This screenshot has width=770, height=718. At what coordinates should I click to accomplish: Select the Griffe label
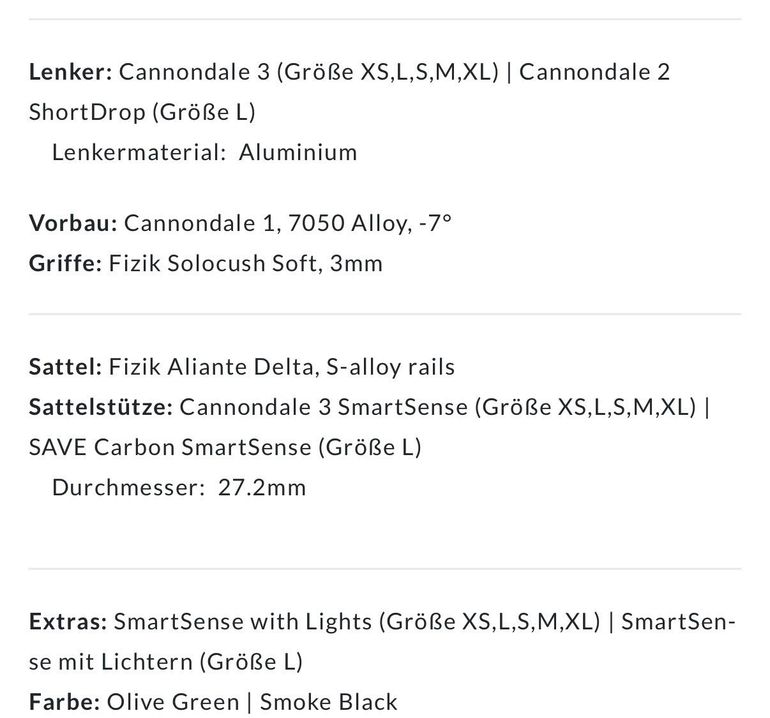pos(65,263)
